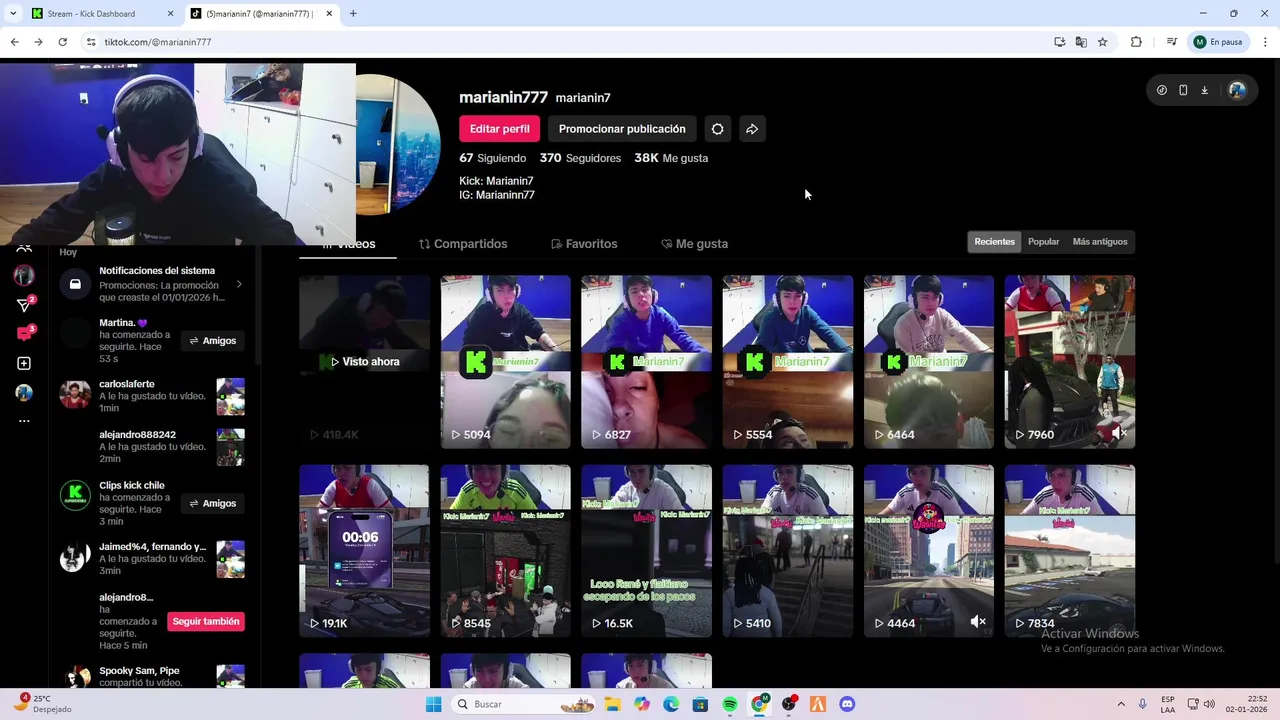This screenshot has height=720, width=1280.
Task: Click the share profile arrow icon
Action: tap(752, 129)
